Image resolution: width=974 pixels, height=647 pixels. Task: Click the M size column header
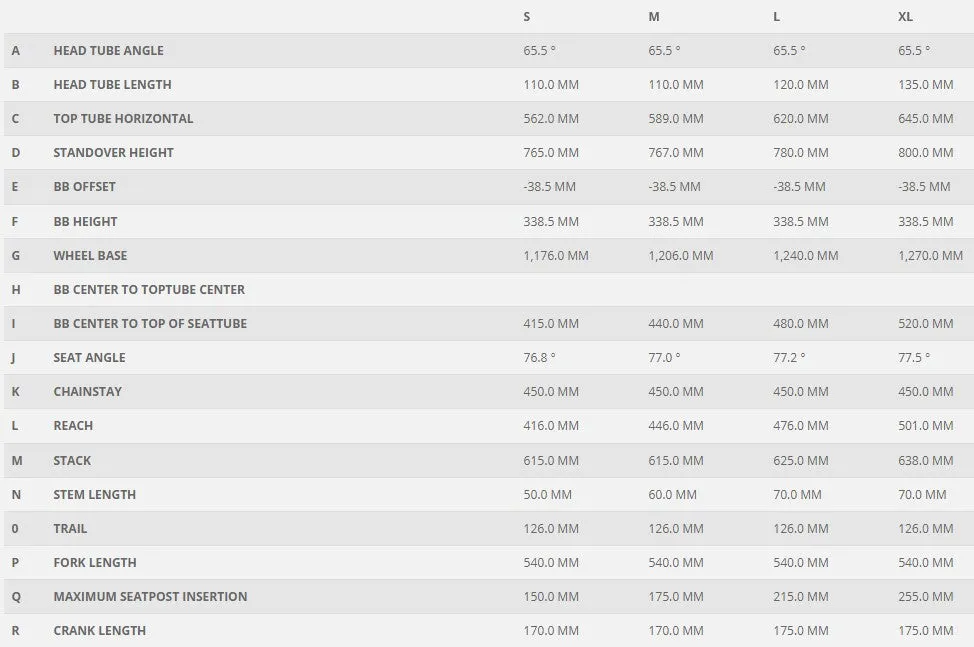(x=653, y=17)
